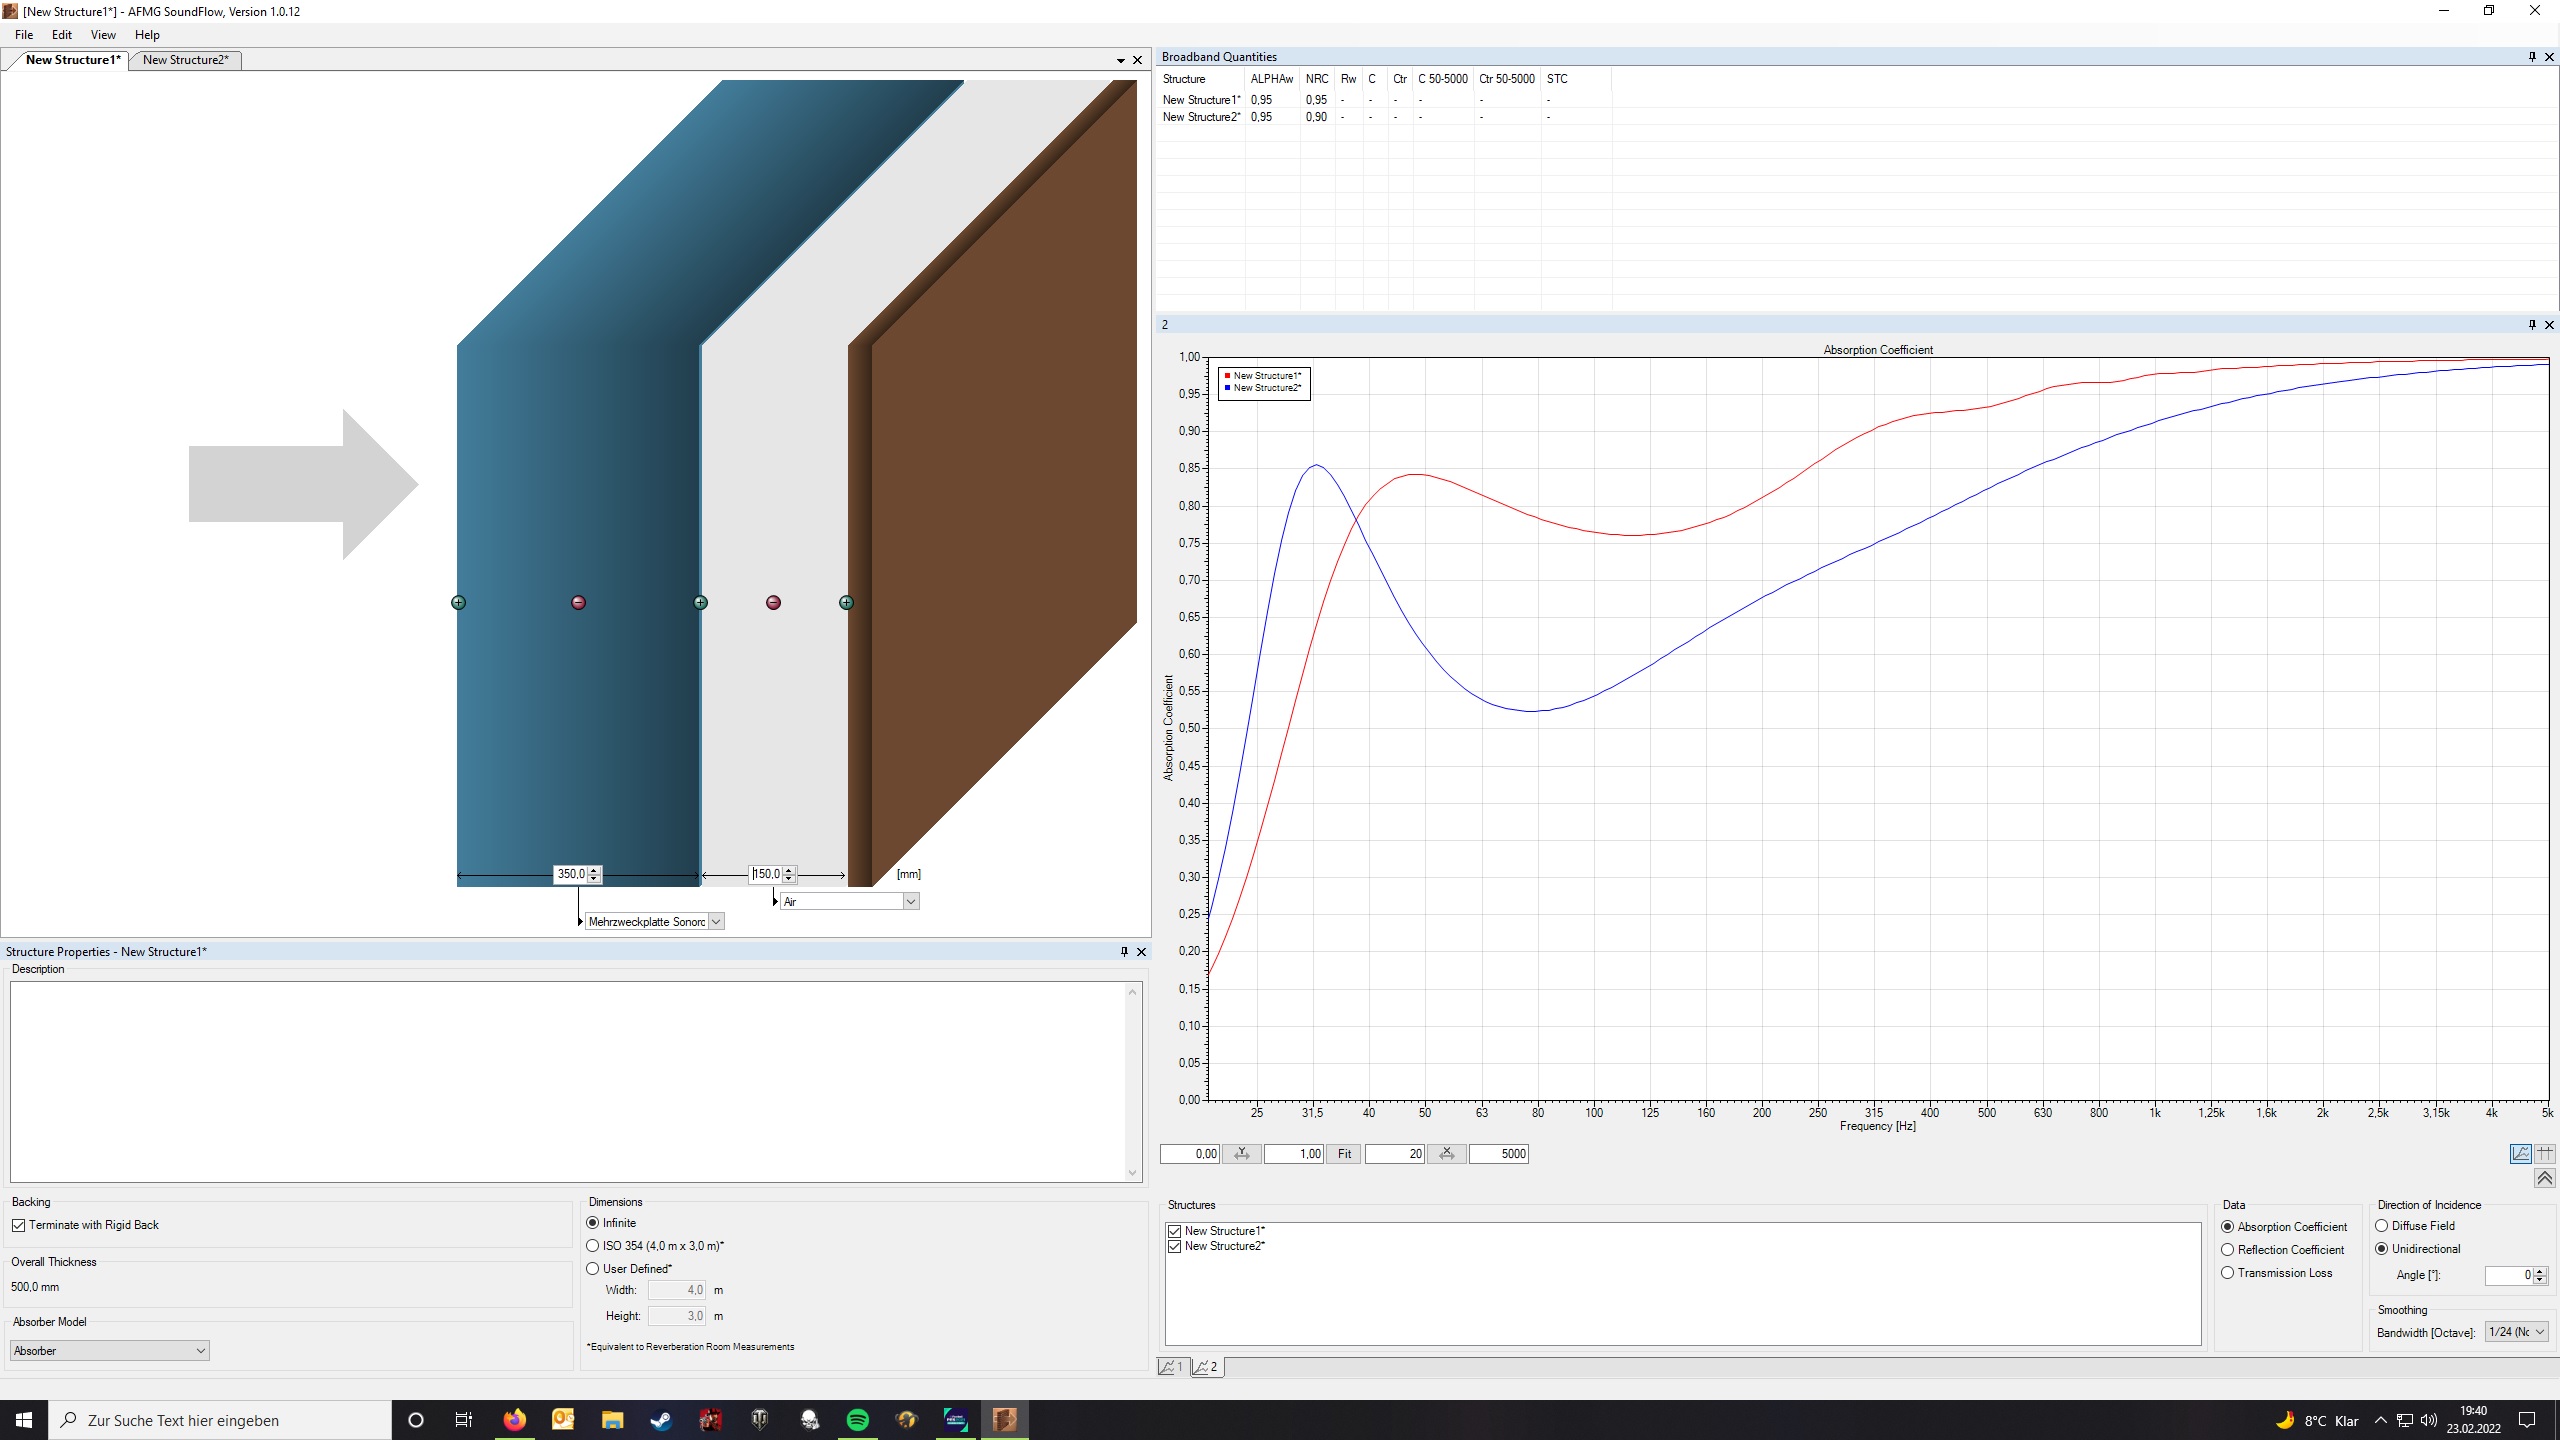Switch to the table view icon
Screen dimensions: 2560x1440
(2545, 1154)
